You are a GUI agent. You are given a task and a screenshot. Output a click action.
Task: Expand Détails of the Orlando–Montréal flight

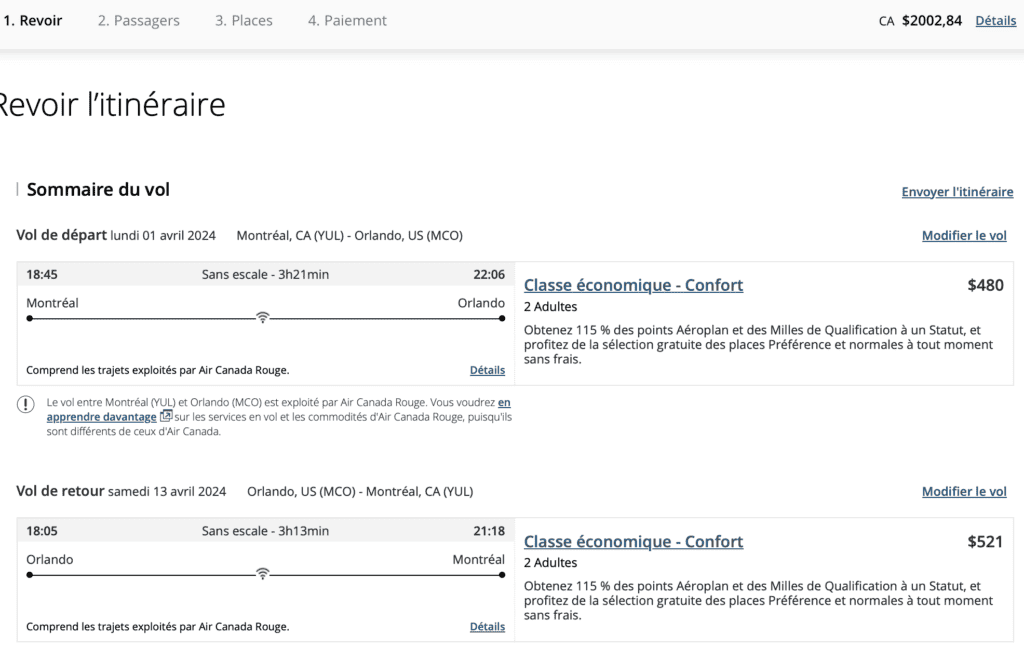tap(487, 627)
